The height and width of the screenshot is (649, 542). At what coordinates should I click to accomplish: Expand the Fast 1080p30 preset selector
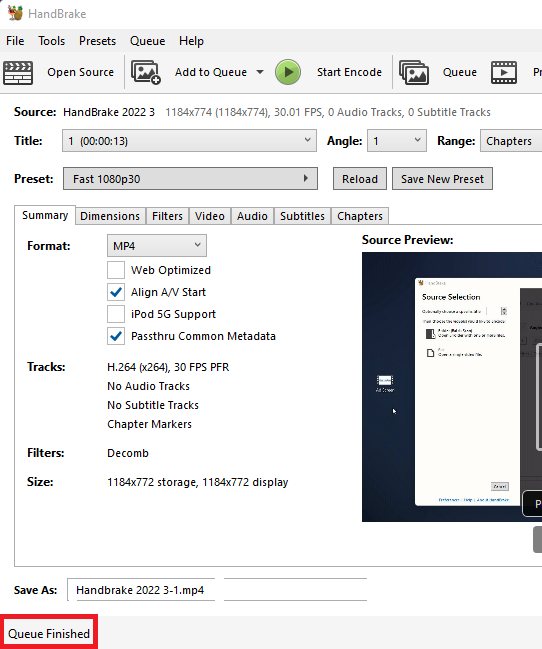click(190, 179)
